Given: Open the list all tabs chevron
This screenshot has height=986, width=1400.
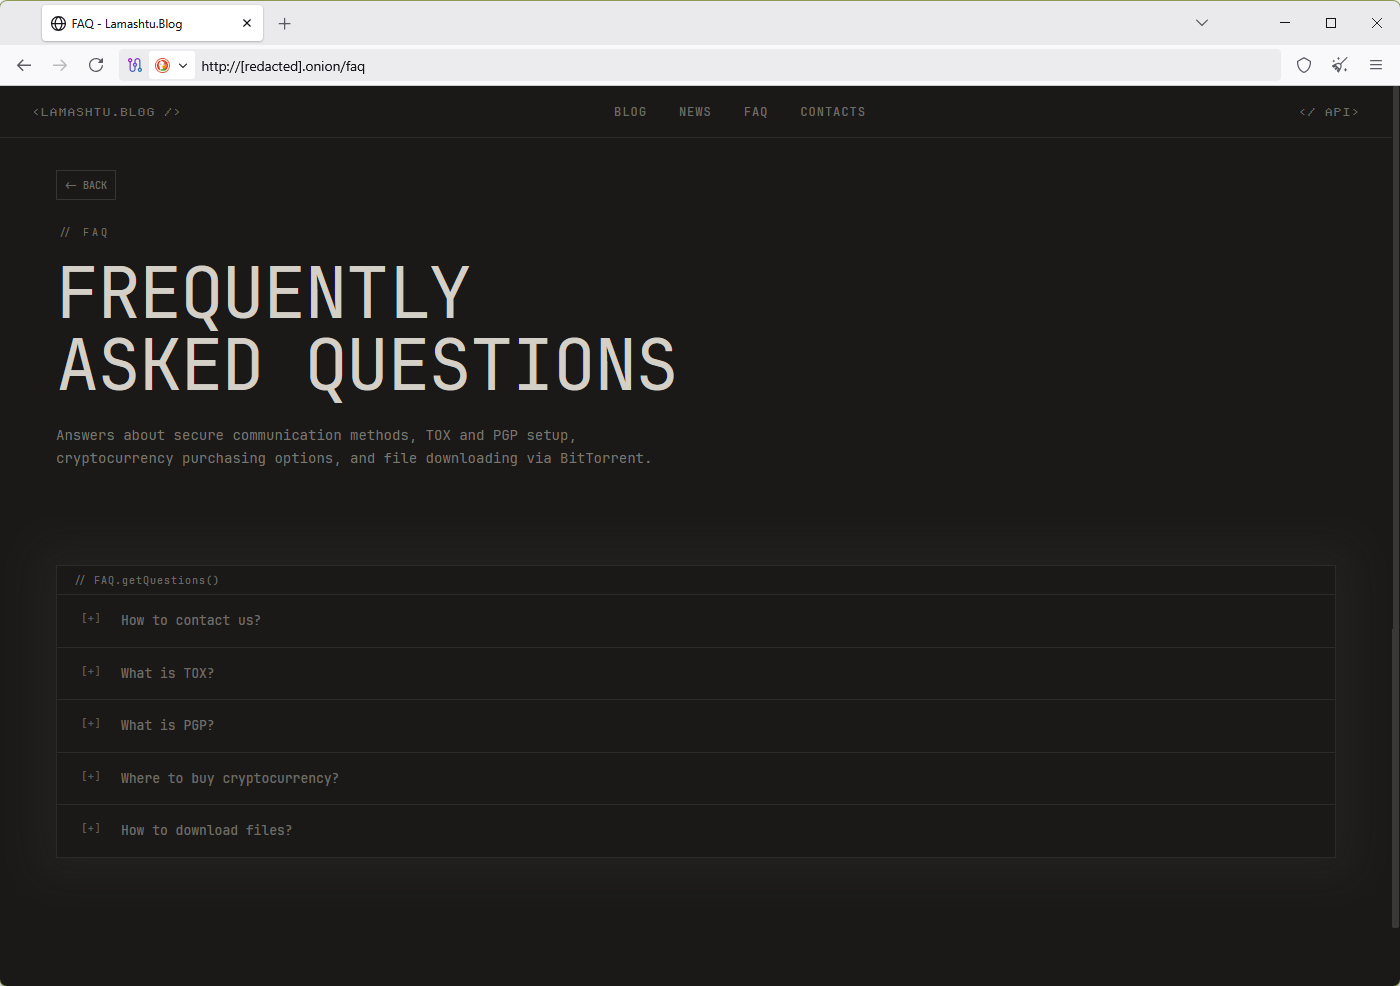Looking at the screenshot, I should tap(1202, 23).
